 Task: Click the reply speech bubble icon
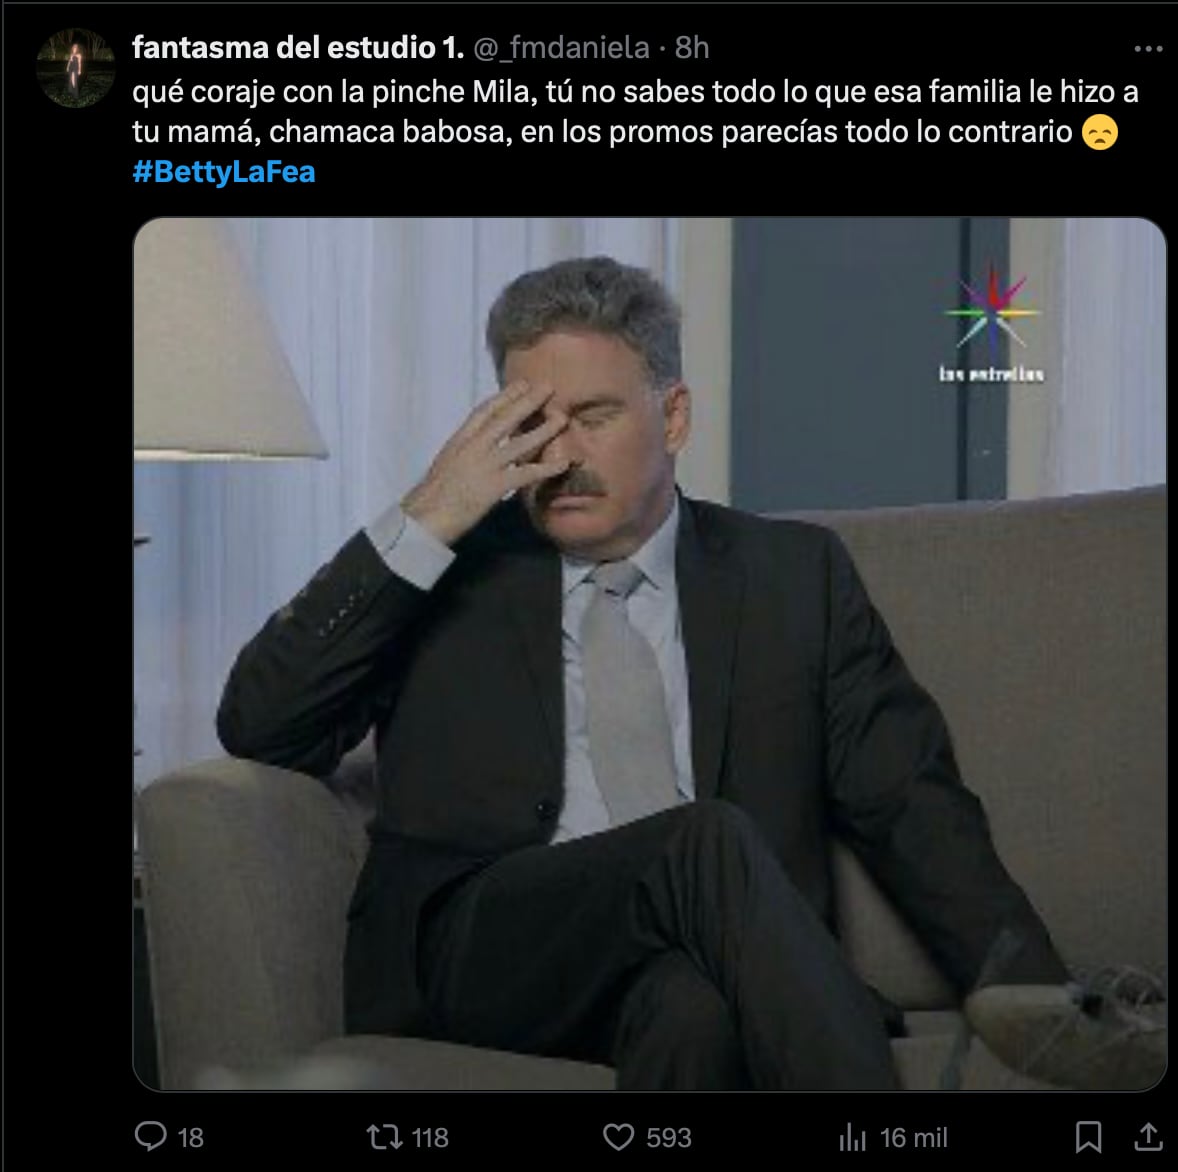150,1136
